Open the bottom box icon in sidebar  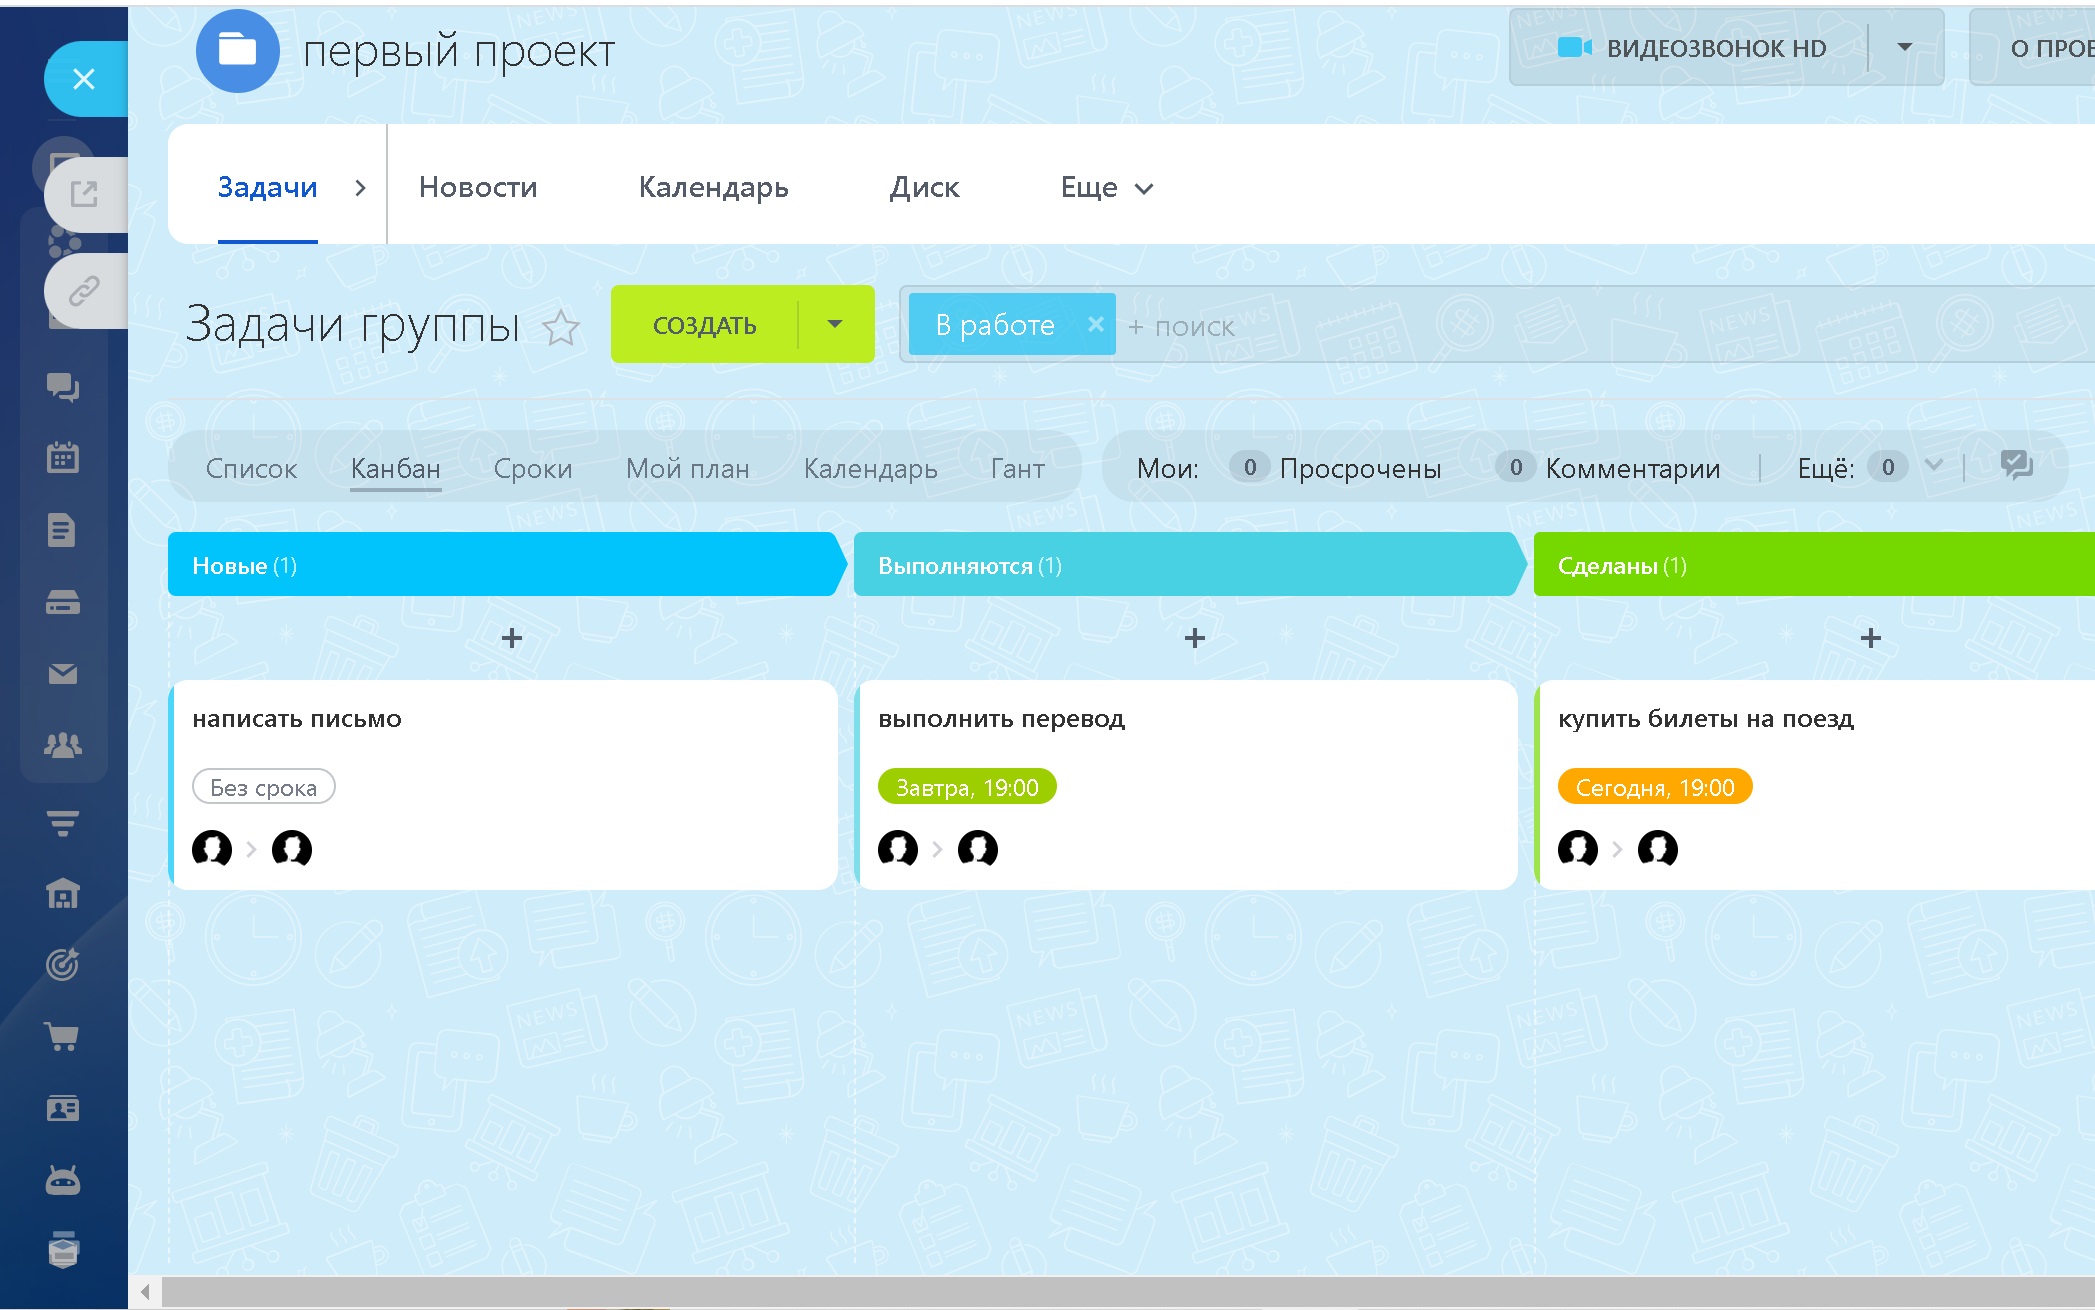(x=63, y=1250)
